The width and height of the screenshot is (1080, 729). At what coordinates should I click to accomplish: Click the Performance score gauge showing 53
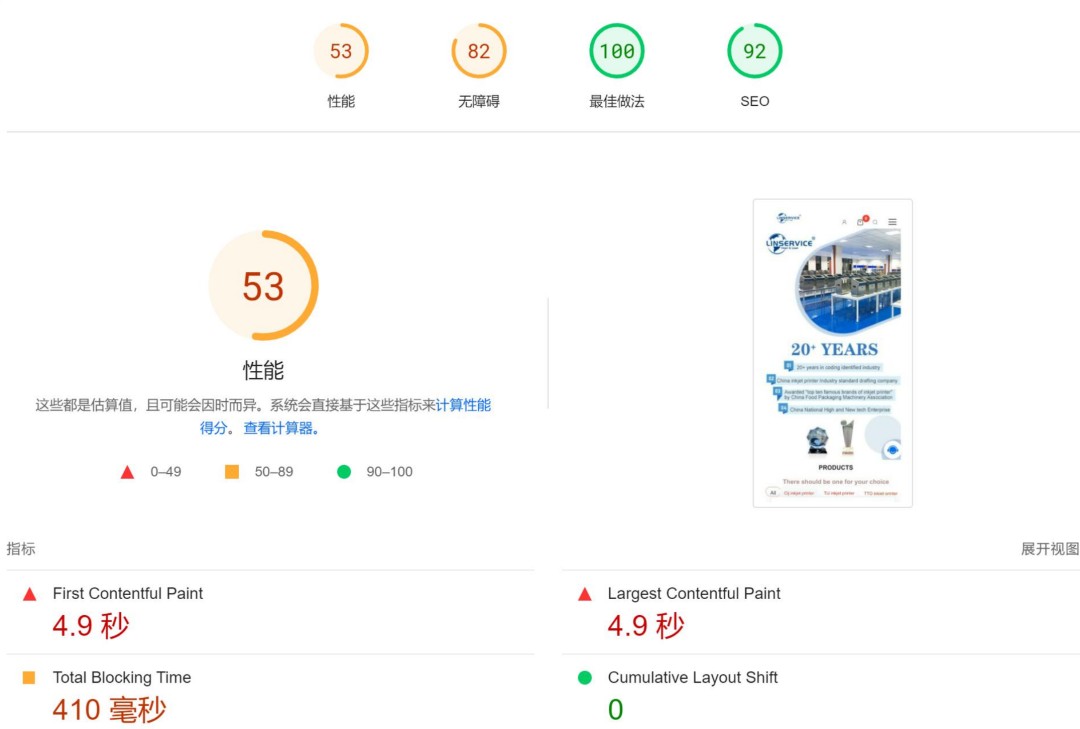341,51
